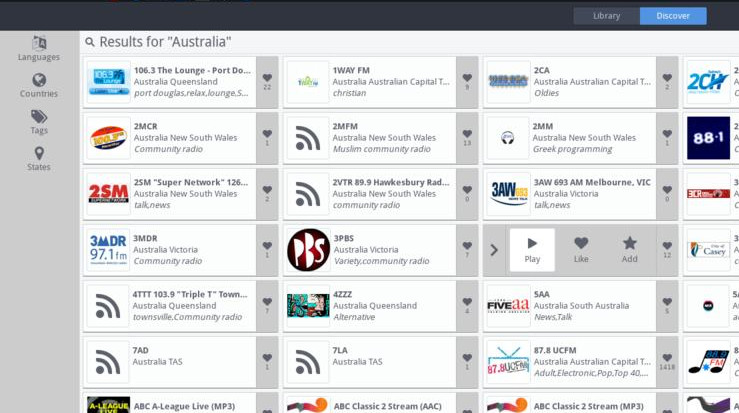
Task: Select 3AW 693 AM Melbourne, VIC title
Action: click(592, 182)
